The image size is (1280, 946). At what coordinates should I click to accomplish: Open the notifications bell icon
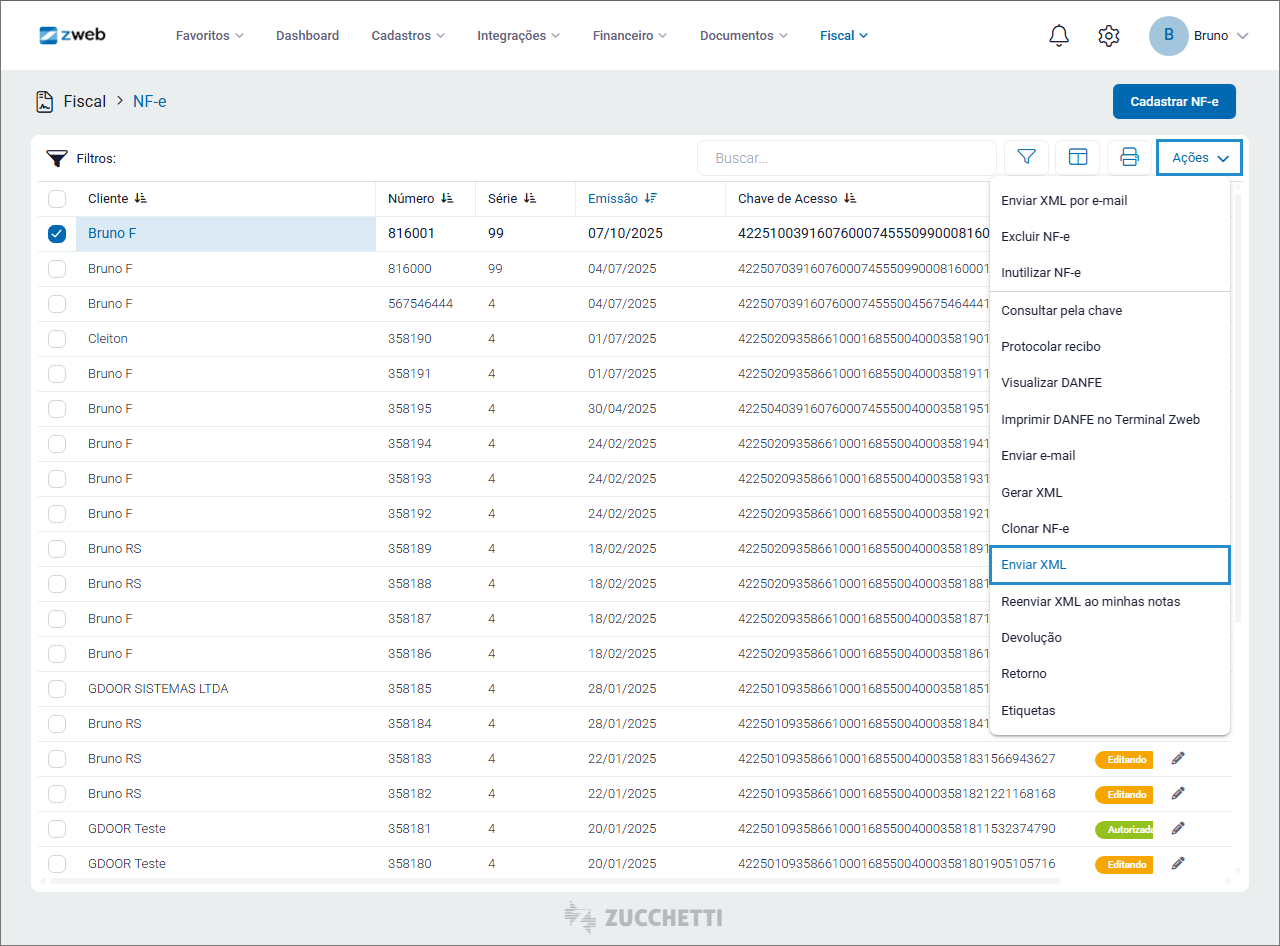[x=1059, y=36]
